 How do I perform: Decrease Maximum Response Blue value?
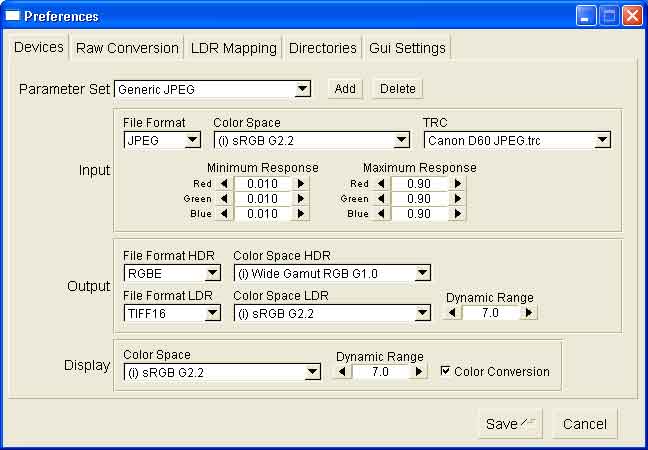381,214
